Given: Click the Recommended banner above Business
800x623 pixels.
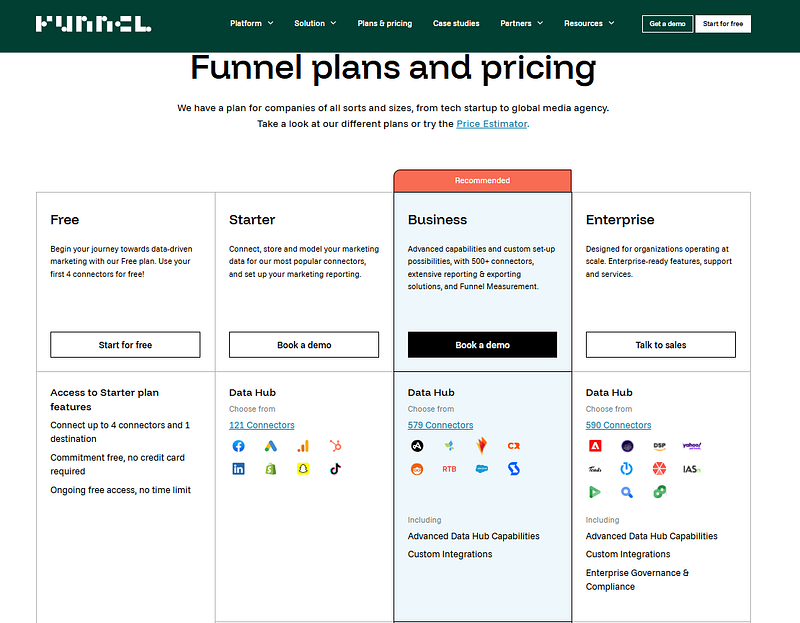Looking at the screenshot, I should [x=482, y=181].
